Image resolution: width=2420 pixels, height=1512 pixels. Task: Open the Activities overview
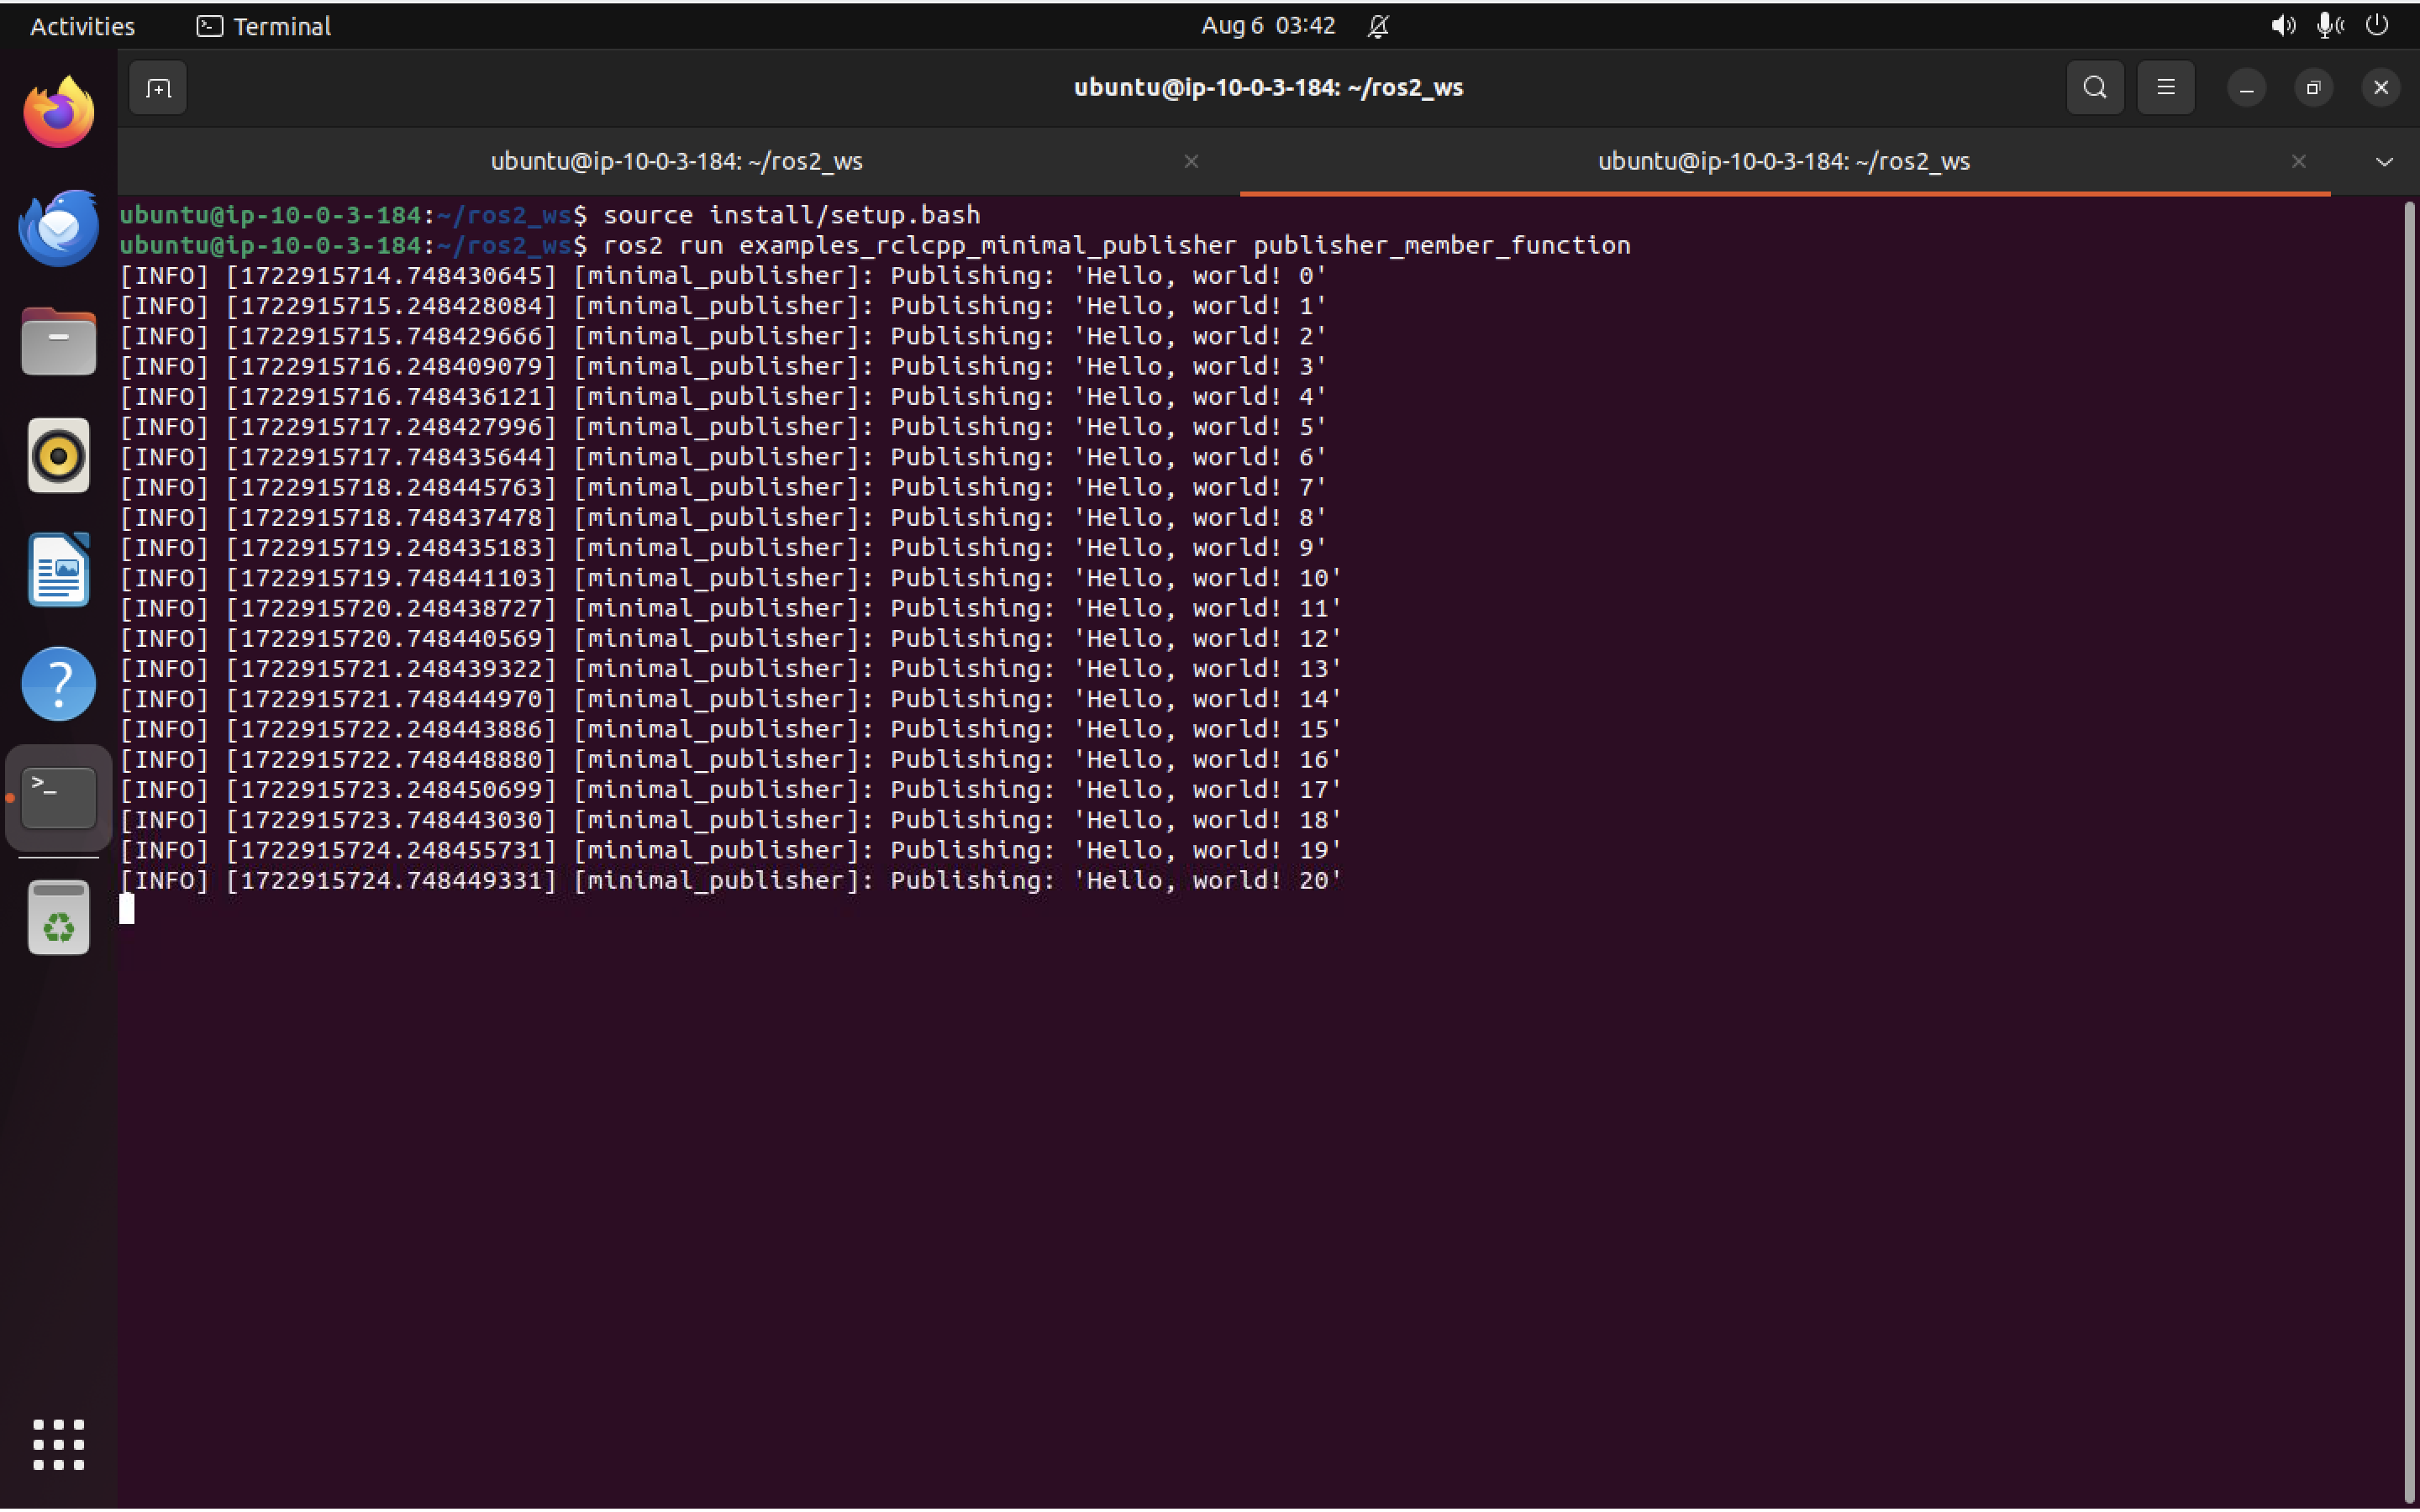coord(81,25)
